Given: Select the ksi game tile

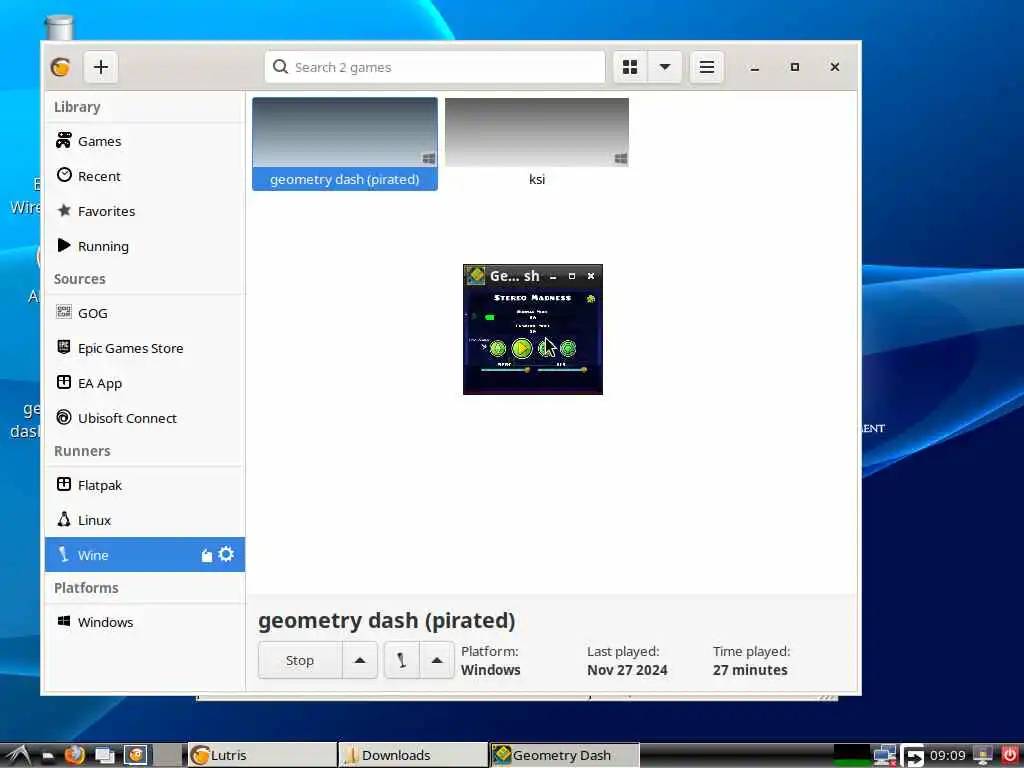Looking at the screenshot, I should coord(537,144).
